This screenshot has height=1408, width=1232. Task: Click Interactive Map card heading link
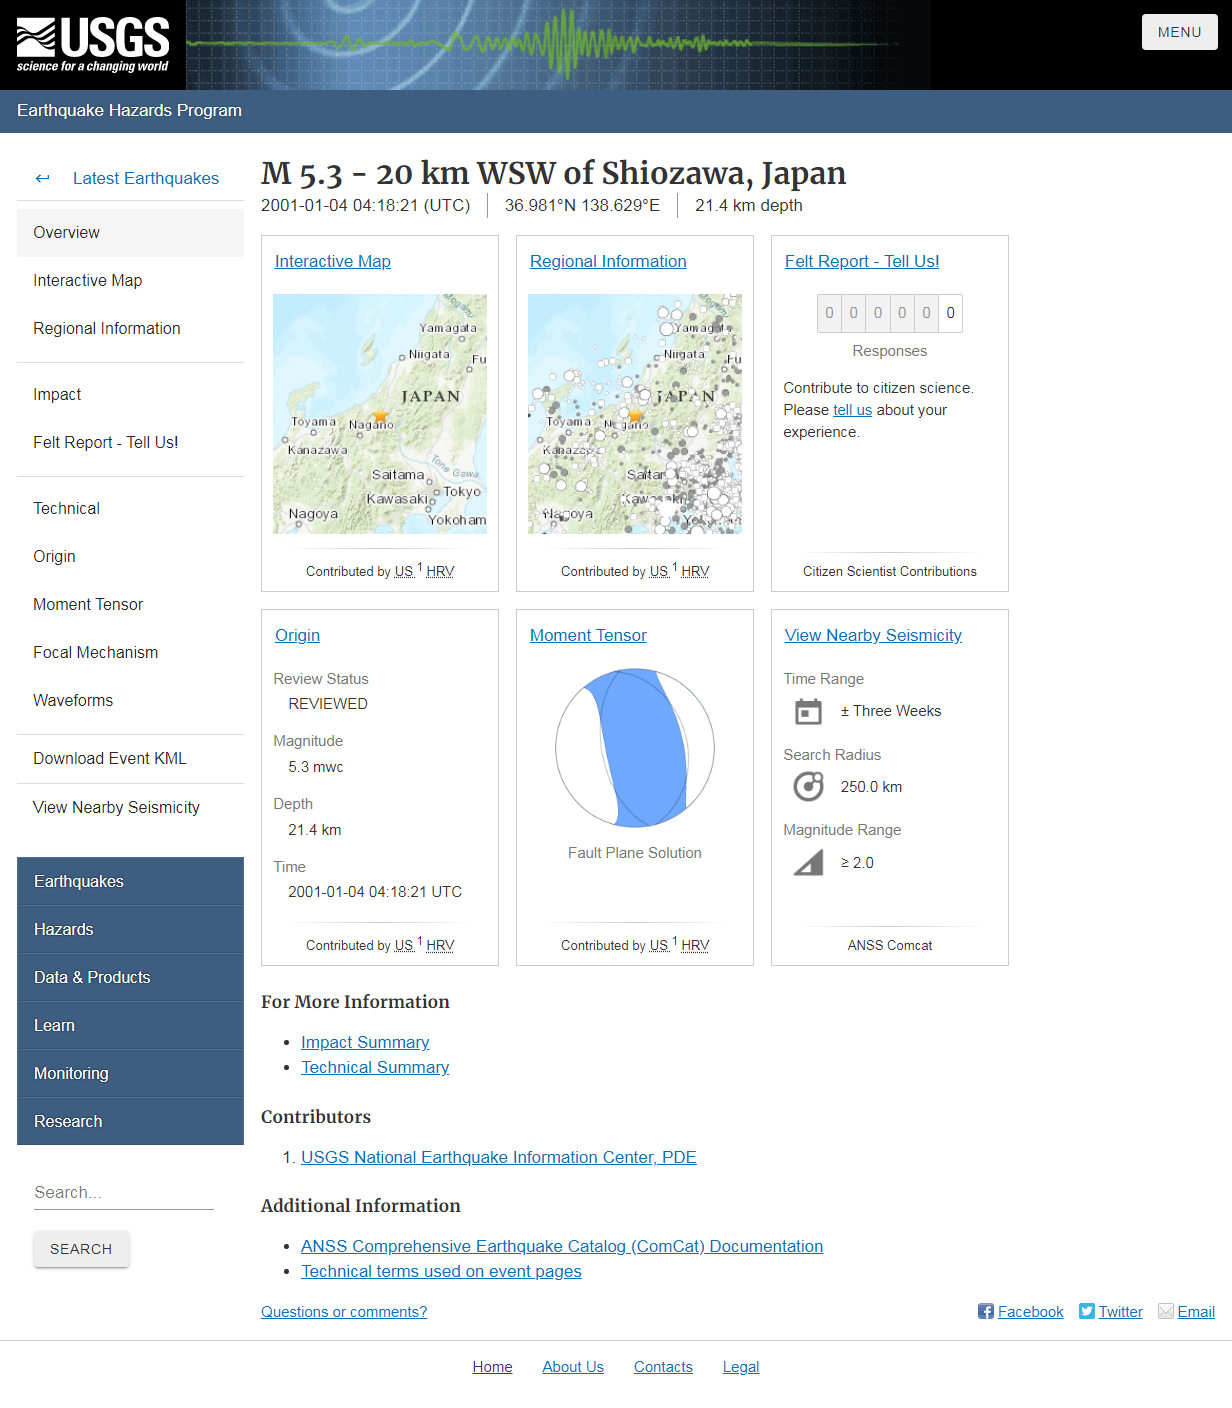pos(333,261)
